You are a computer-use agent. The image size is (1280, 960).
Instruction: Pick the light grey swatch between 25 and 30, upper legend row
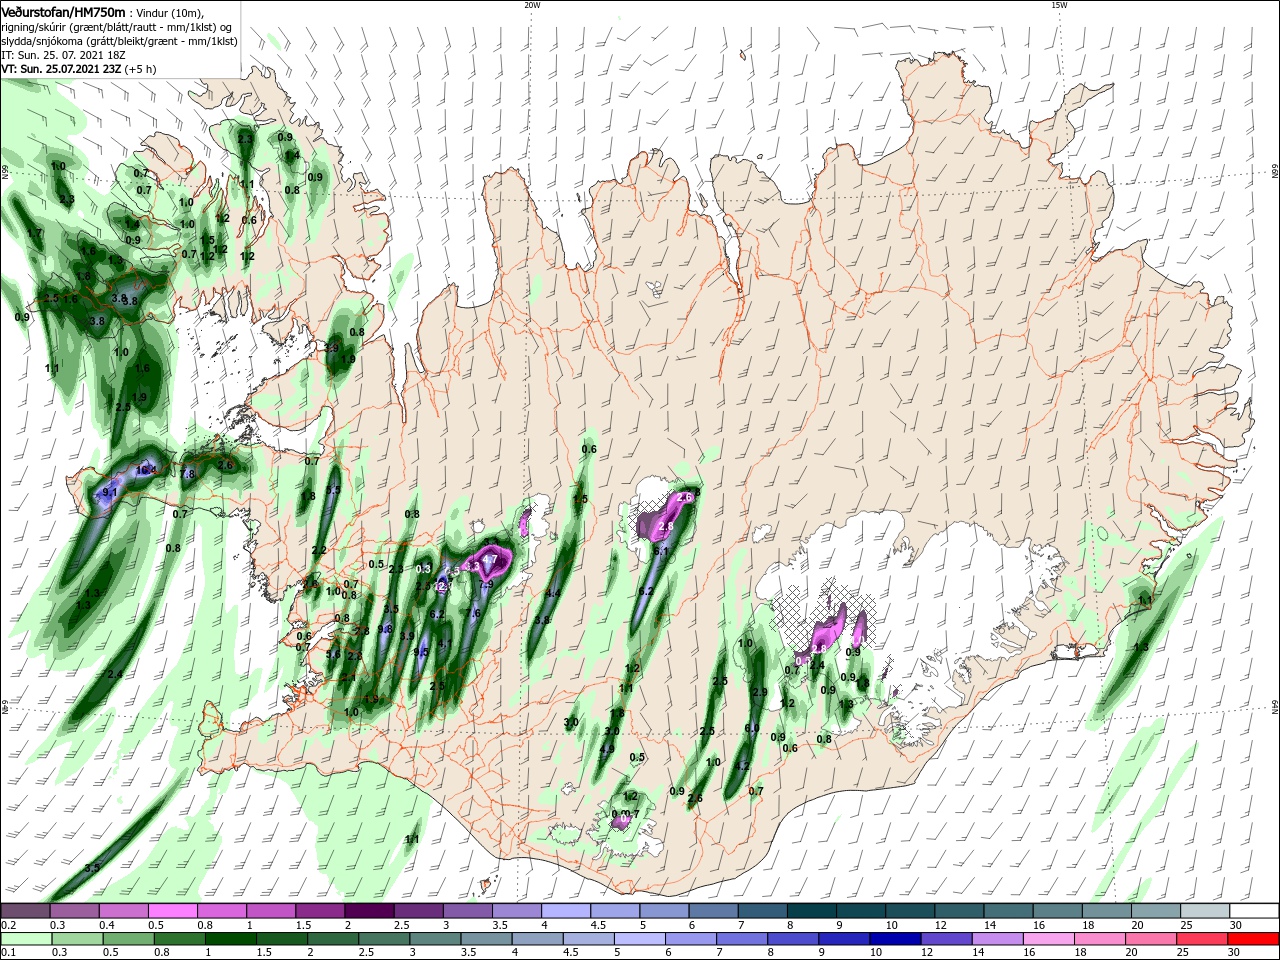click(1204, 911)
